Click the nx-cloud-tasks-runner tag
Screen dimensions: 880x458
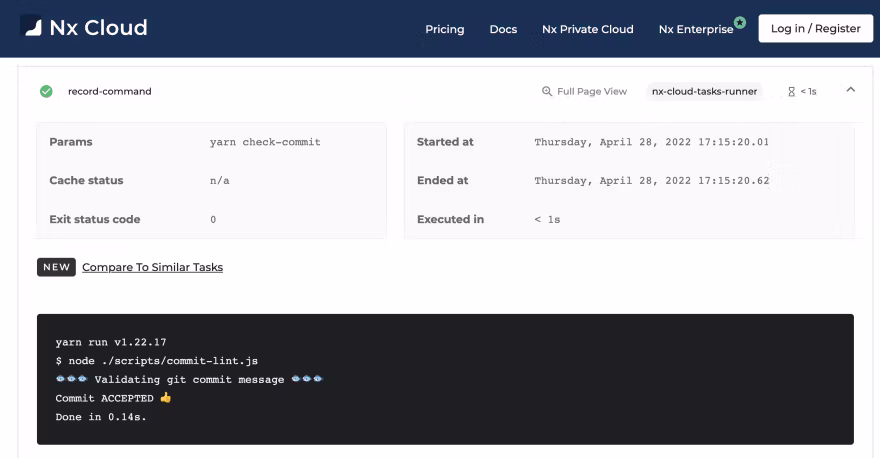704,91
